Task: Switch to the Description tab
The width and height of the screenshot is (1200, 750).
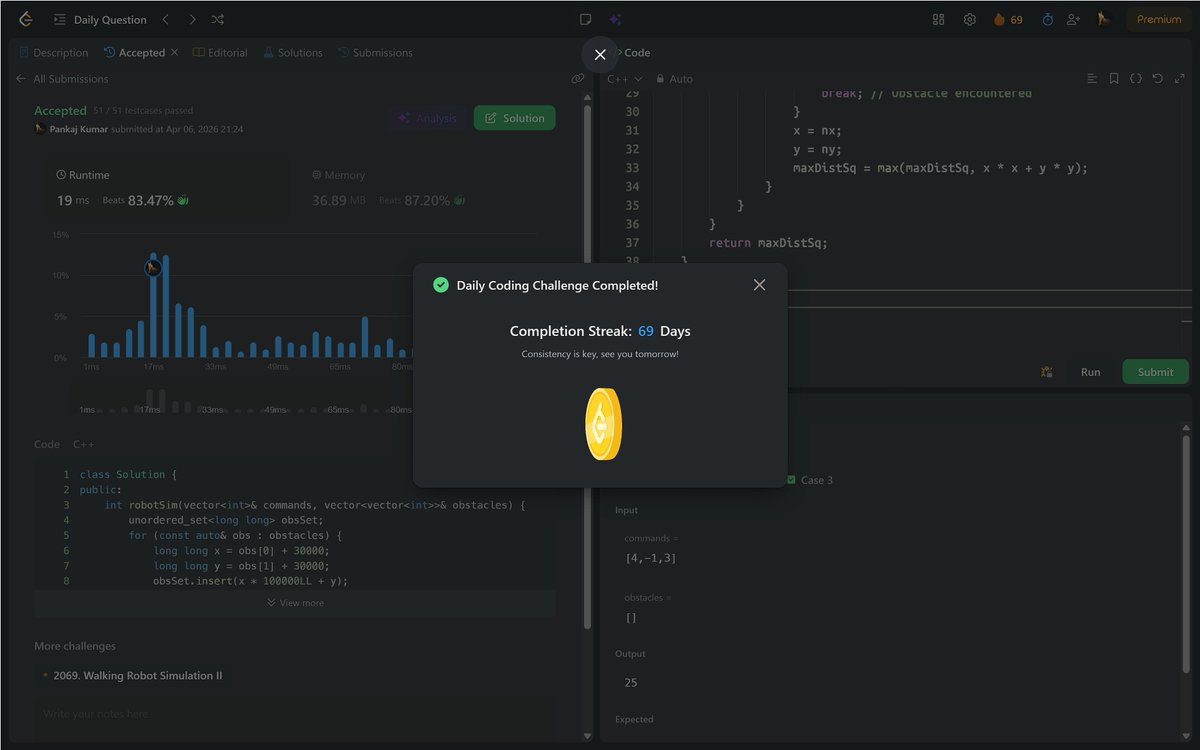Action: 53,53
